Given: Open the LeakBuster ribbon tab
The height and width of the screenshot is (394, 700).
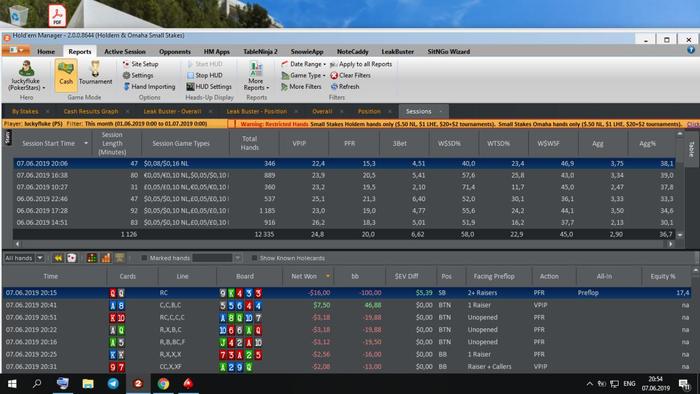Looking at the screenshot, I should 397,52.
